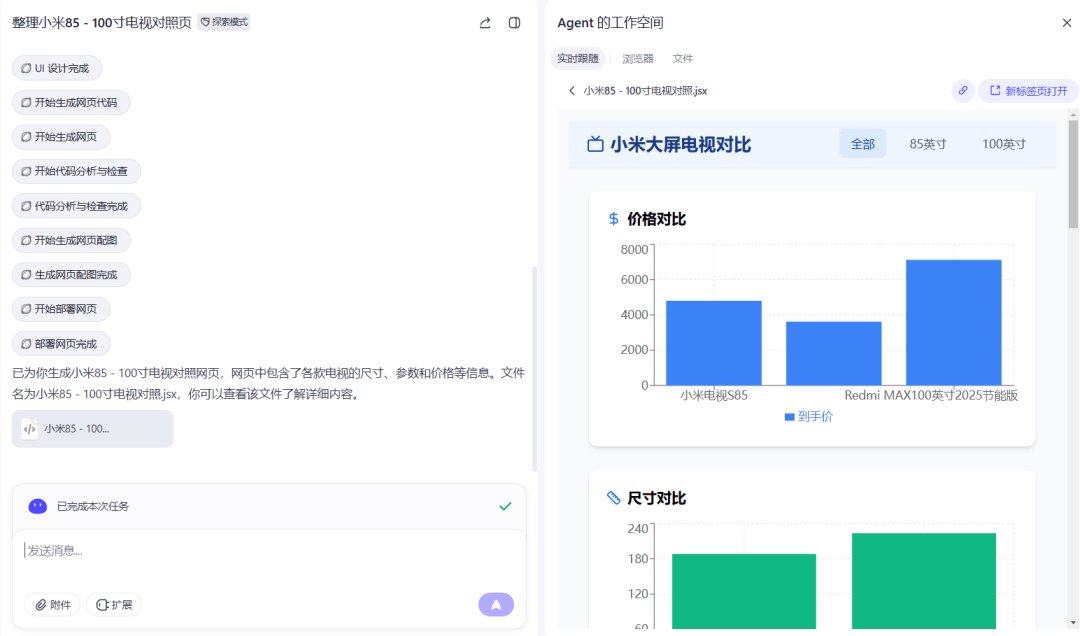Open the 开始部署网页 step chip

point(61,309)
